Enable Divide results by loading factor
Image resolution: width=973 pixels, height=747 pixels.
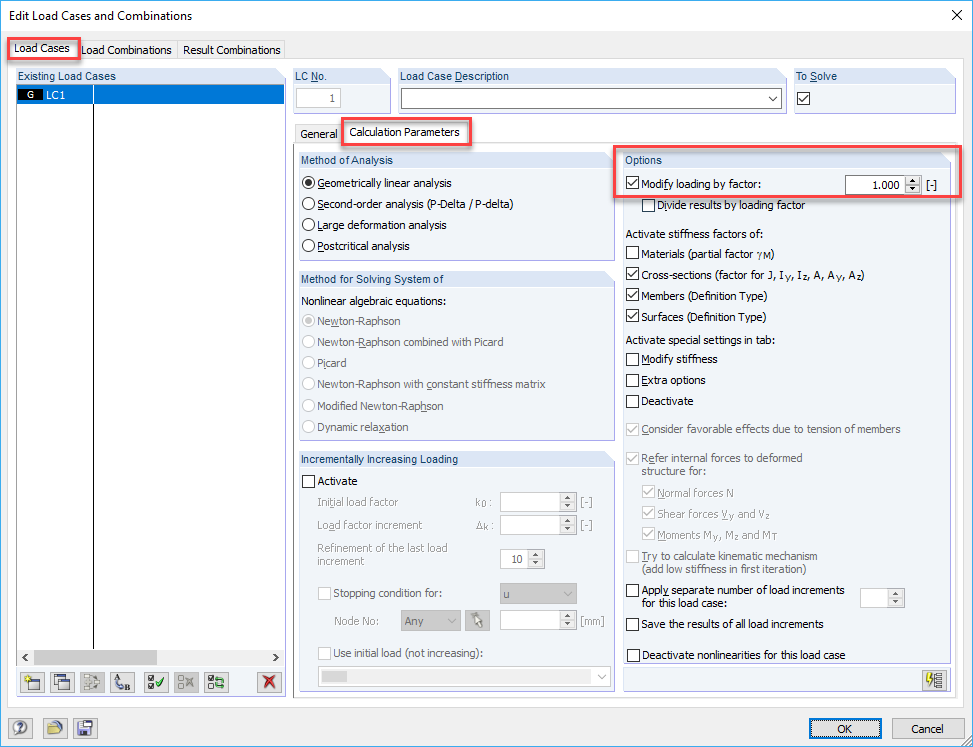point(648,205)
